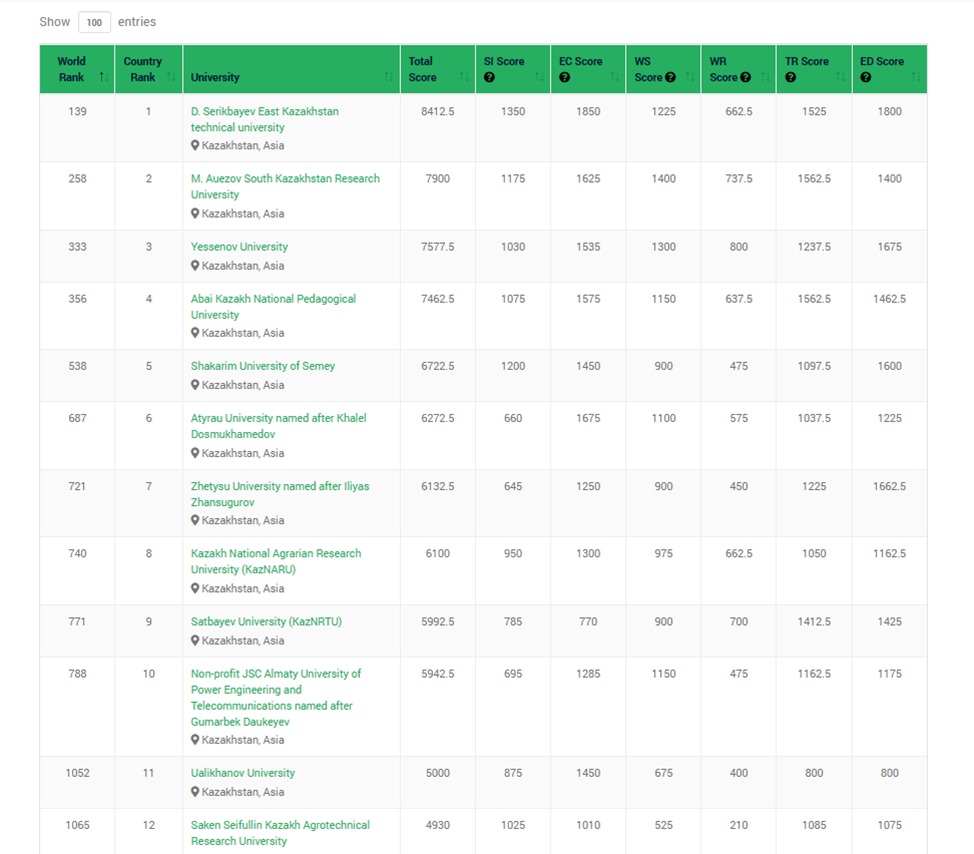Viewport: 974px width, 854px height.
Task: Click the location pin icon under Yessenov University
Action: point(195,266)
